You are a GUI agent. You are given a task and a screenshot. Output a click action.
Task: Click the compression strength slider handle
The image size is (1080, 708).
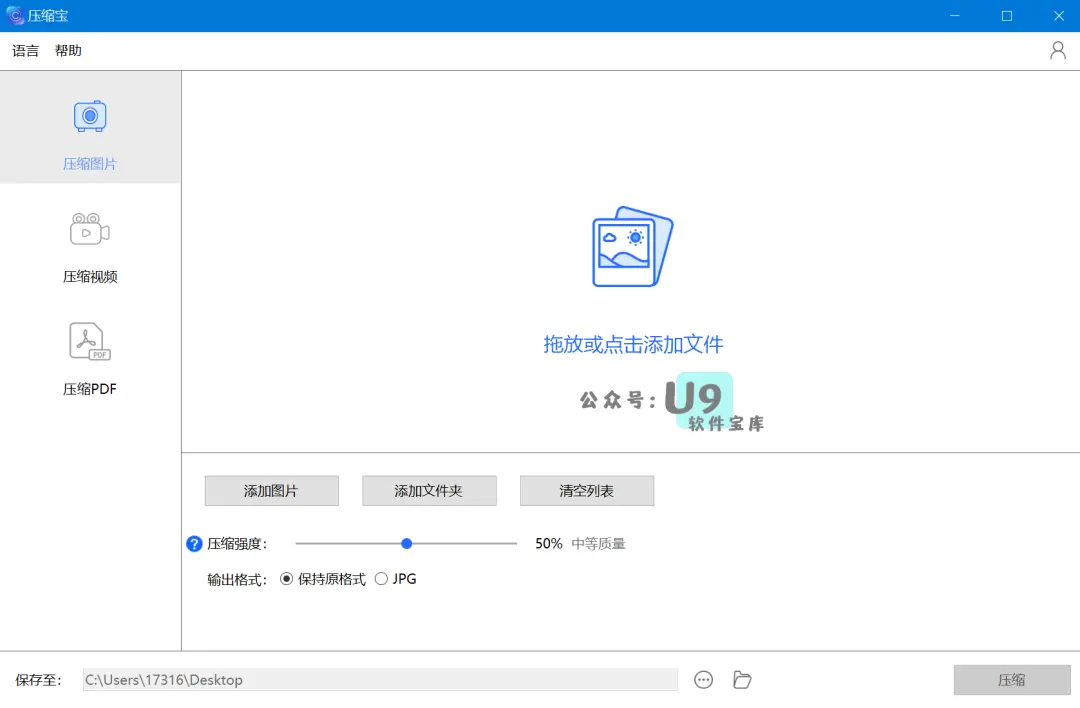point(406,543)
